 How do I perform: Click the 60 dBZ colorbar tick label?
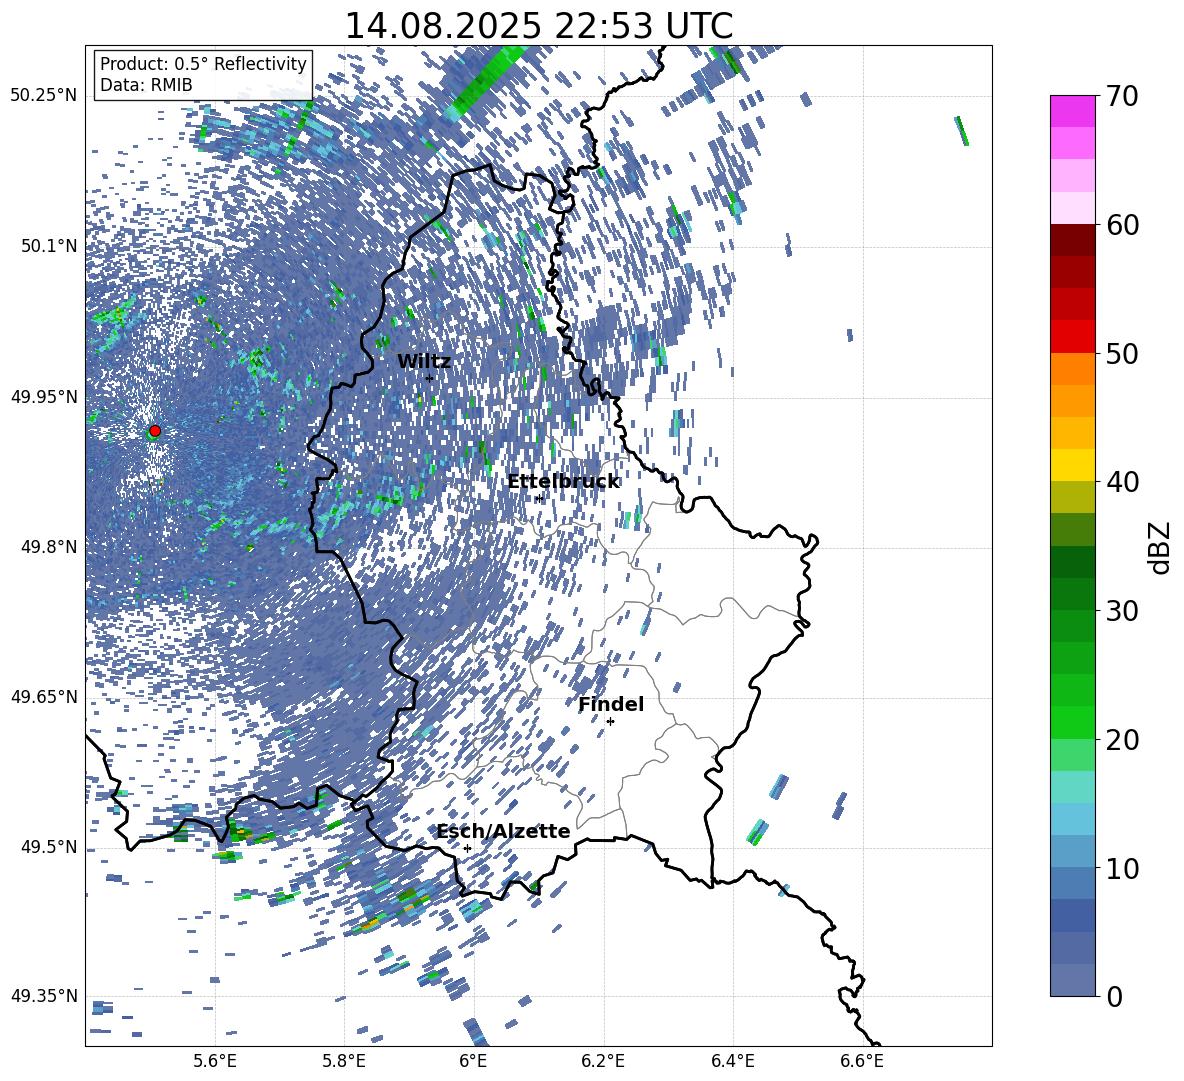click(x=1122, y=225)
